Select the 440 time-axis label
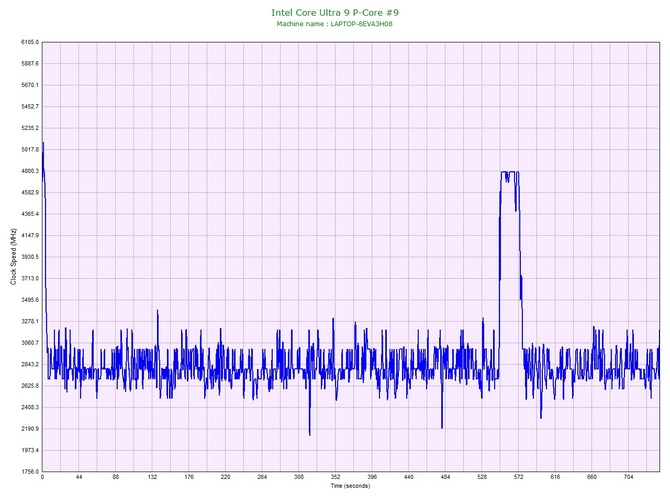The height and width of the screenshot is (503, 670). pyautogui.click(x=409, y=477)
